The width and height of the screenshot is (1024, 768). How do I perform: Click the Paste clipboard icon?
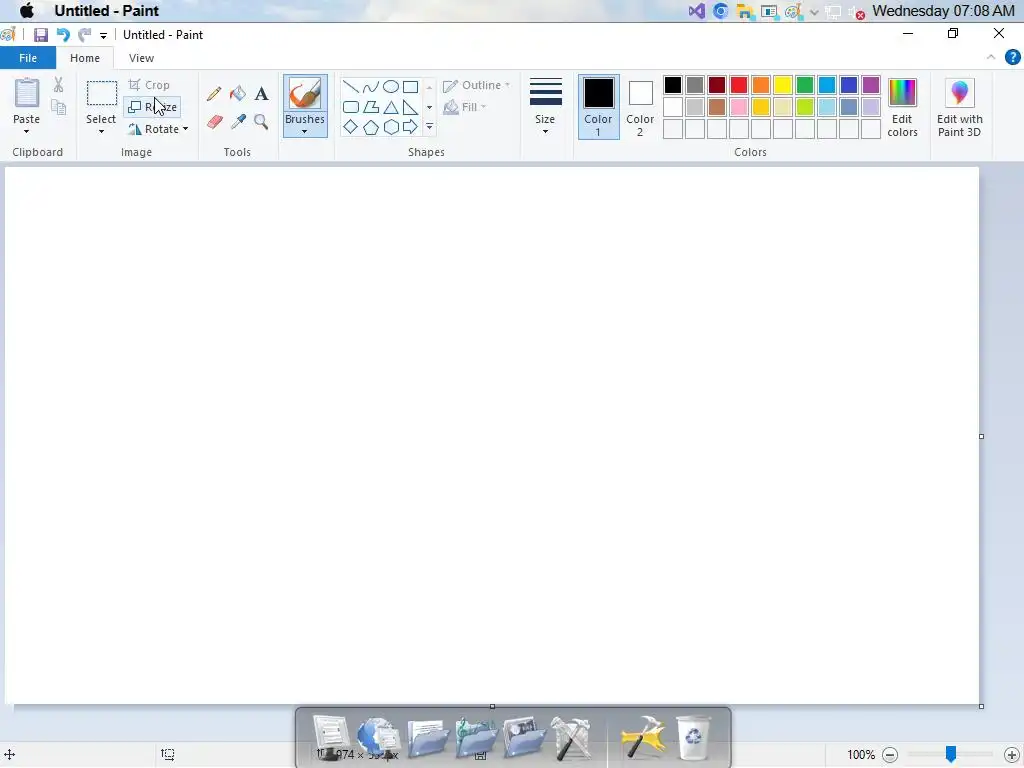(27, 93)
